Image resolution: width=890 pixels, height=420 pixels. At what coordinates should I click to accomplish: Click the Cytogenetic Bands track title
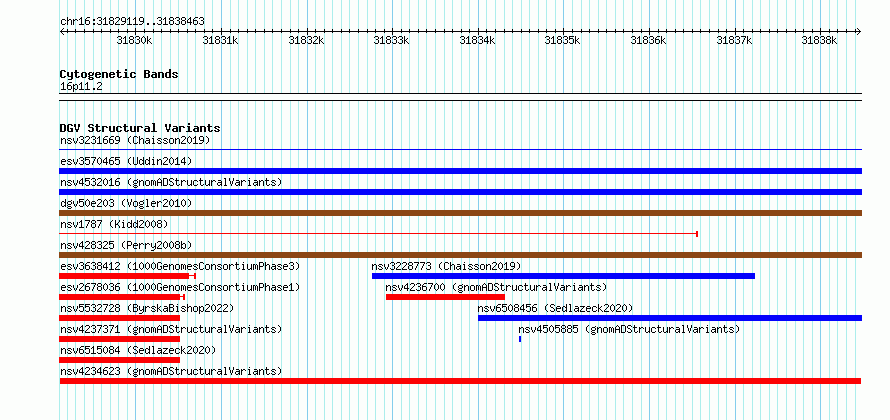click(119, 74)
